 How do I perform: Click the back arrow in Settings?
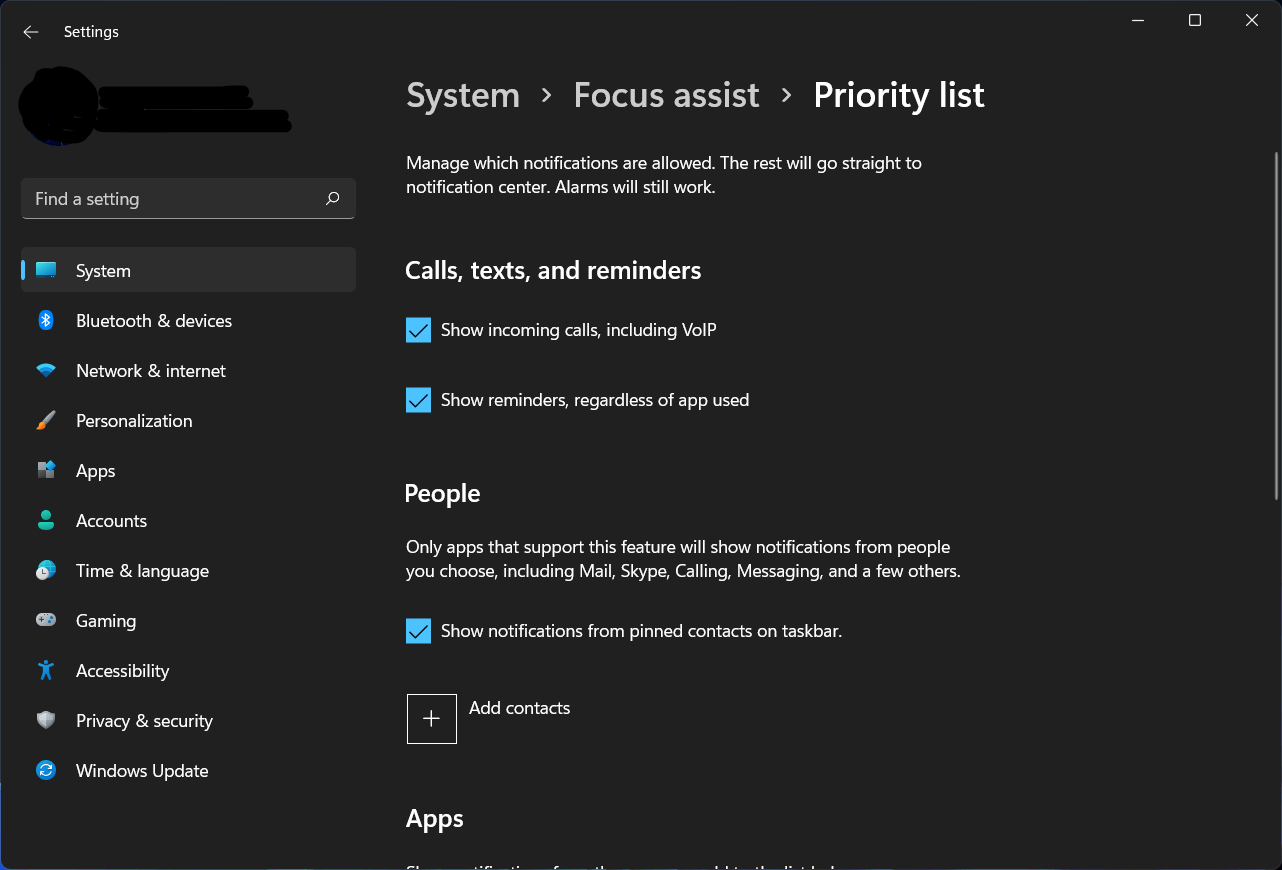30,32
